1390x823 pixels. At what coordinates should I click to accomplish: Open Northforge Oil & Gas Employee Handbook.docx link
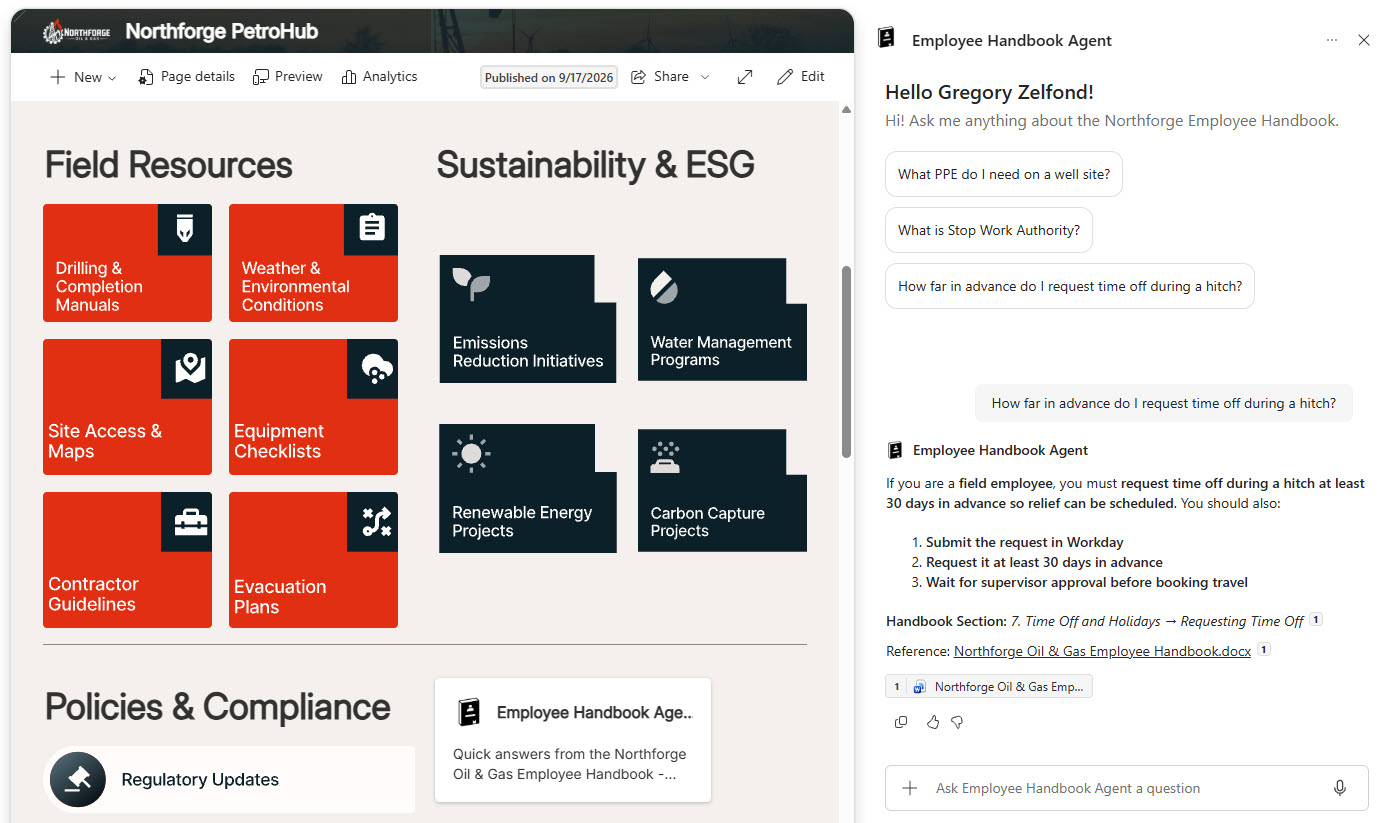pyautogui.click(x=1102, y=651)
